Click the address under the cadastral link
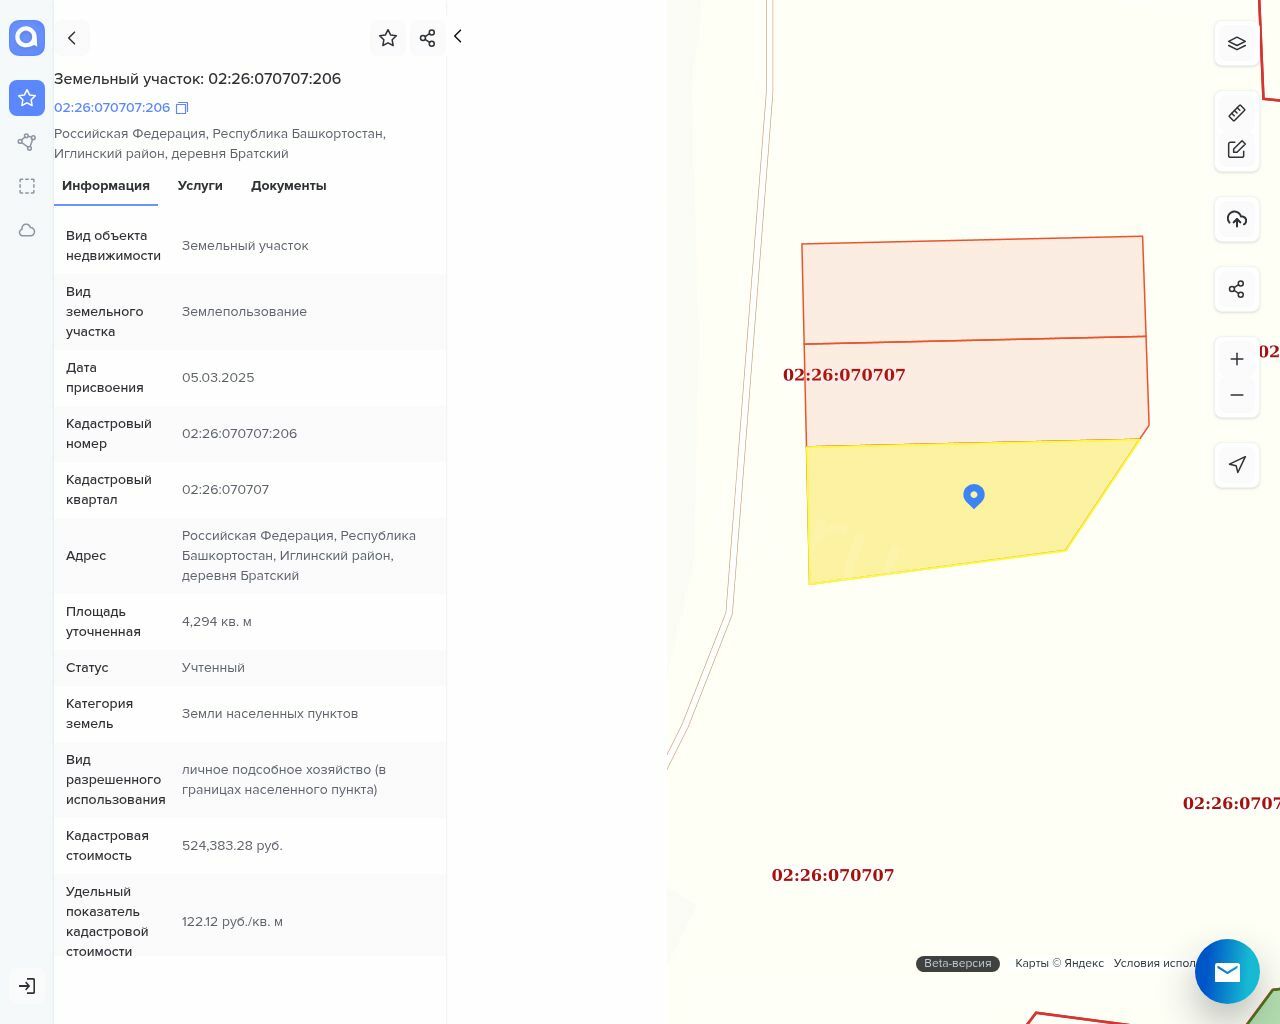 click(x=220, y=144)
